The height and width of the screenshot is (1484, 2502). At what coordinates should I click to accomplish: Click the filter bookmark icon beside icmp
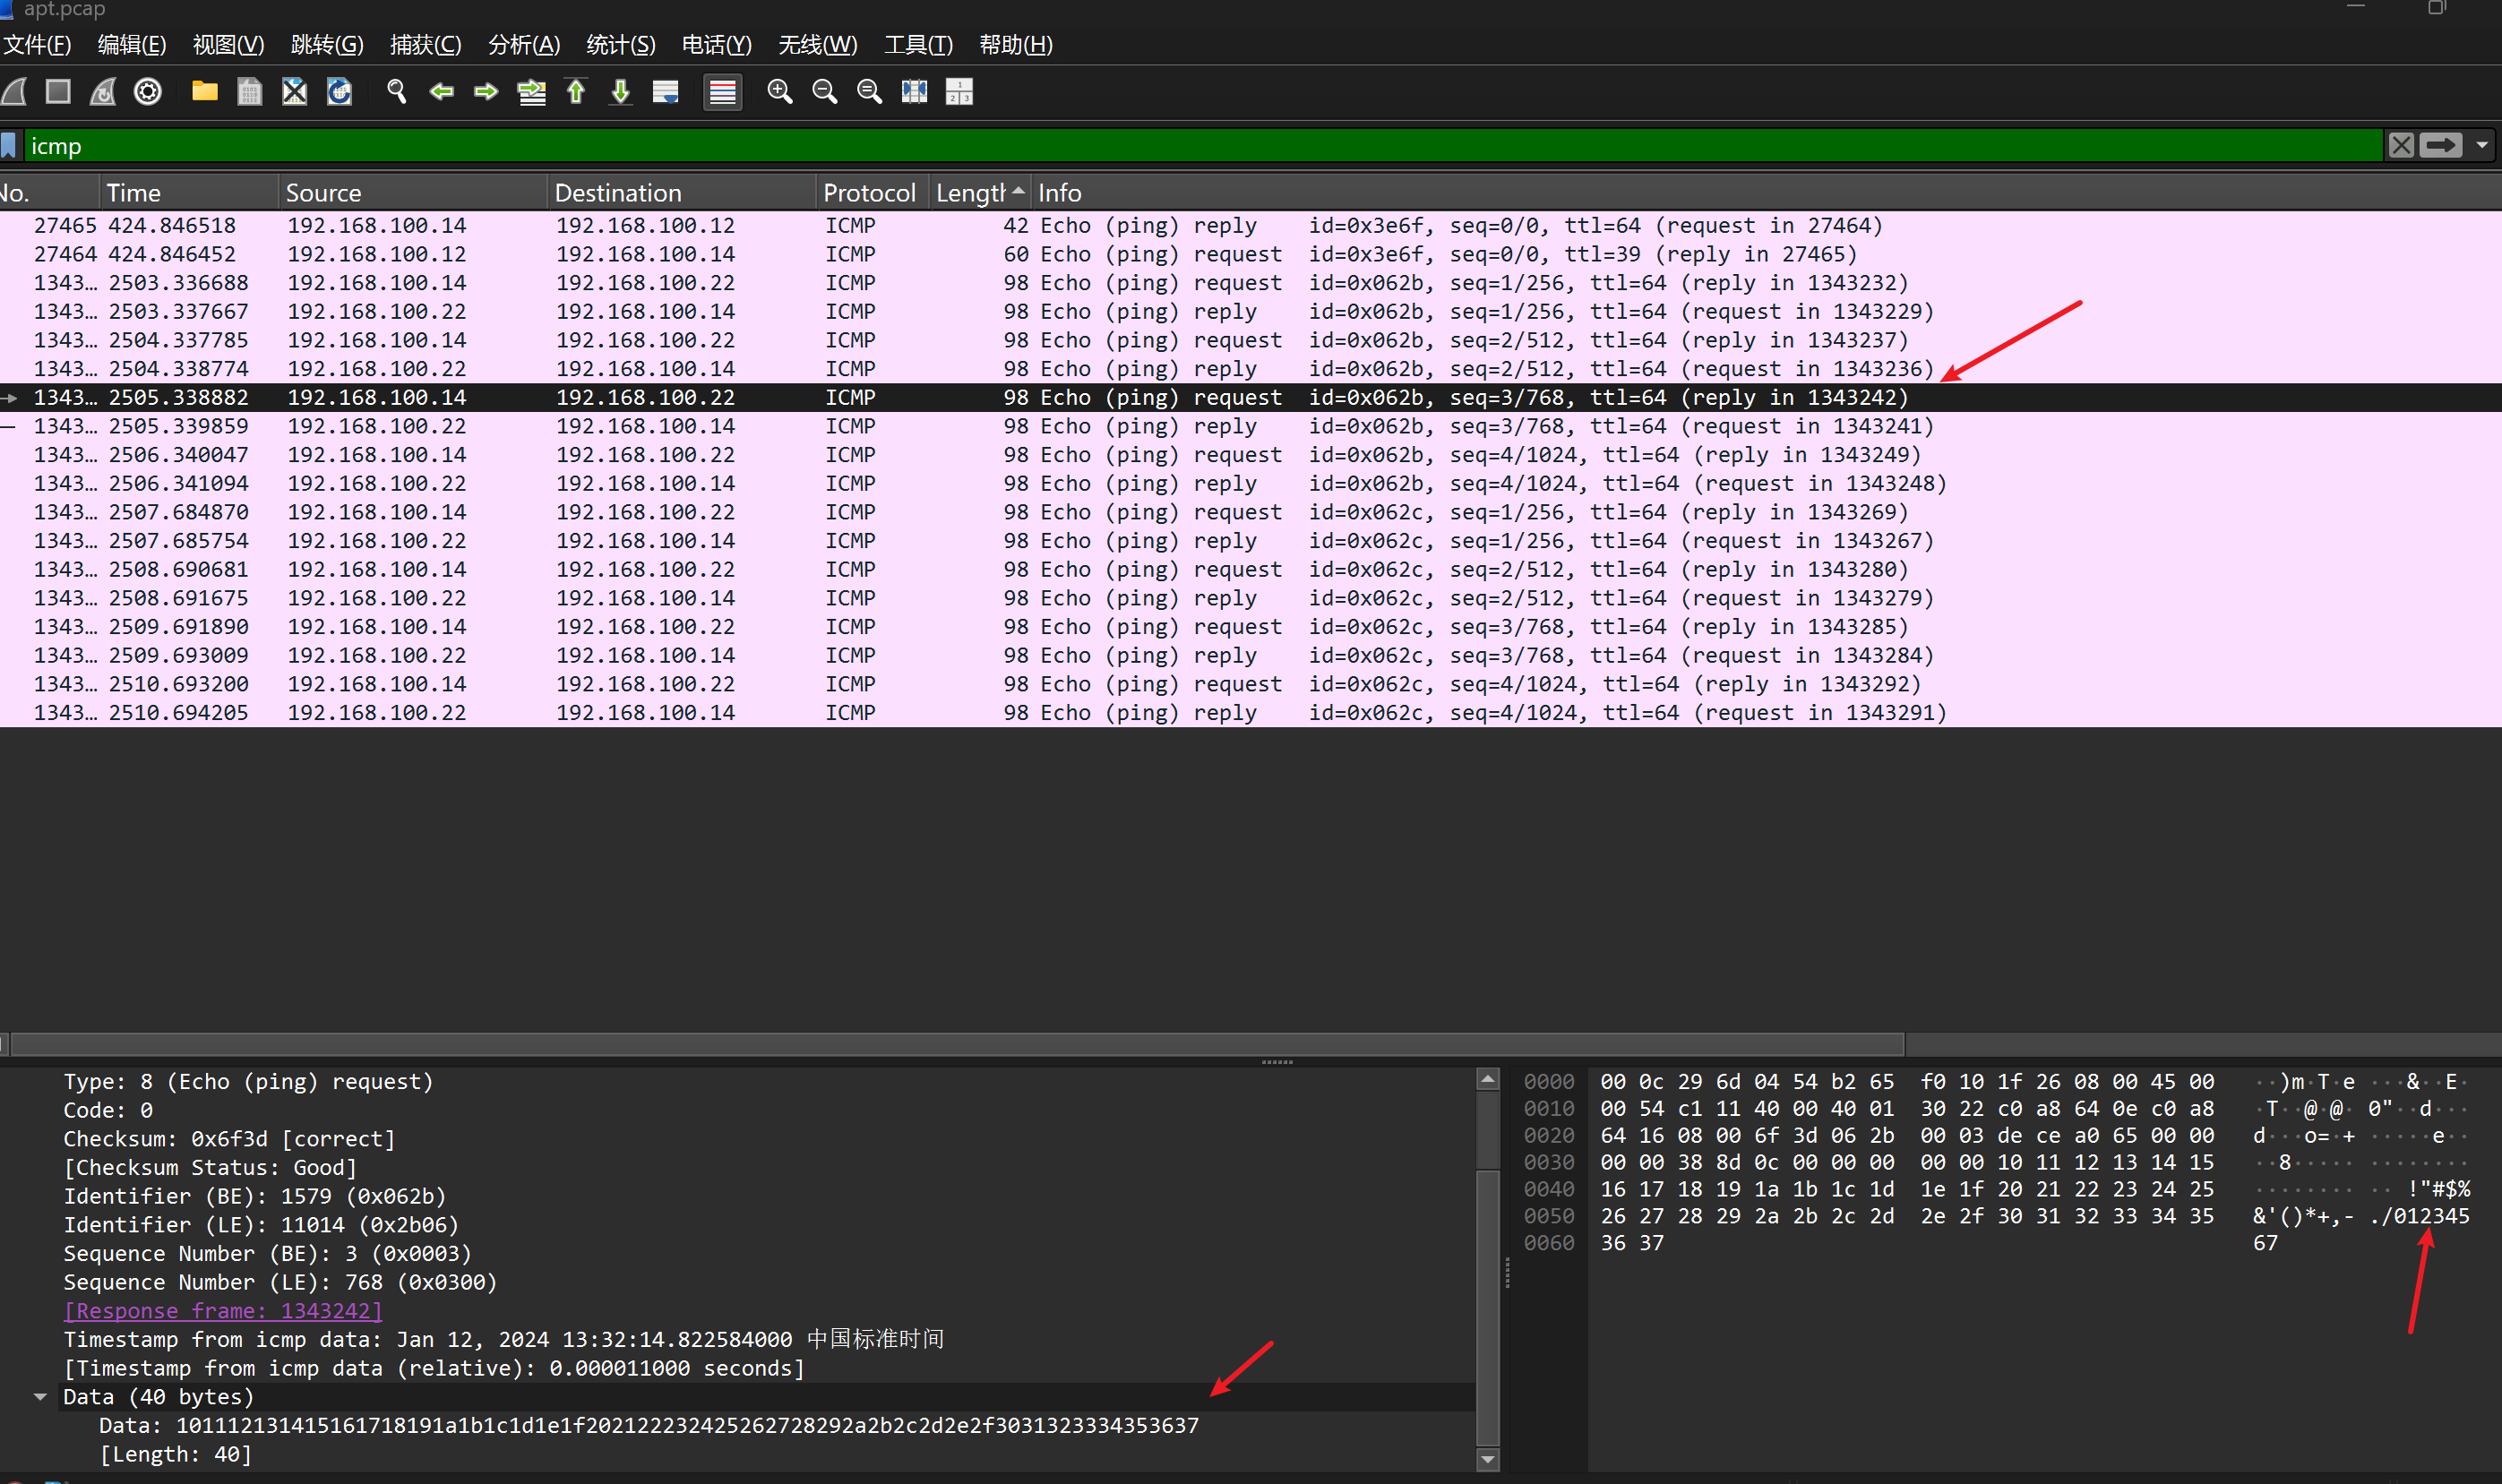(x=9, y=146)
